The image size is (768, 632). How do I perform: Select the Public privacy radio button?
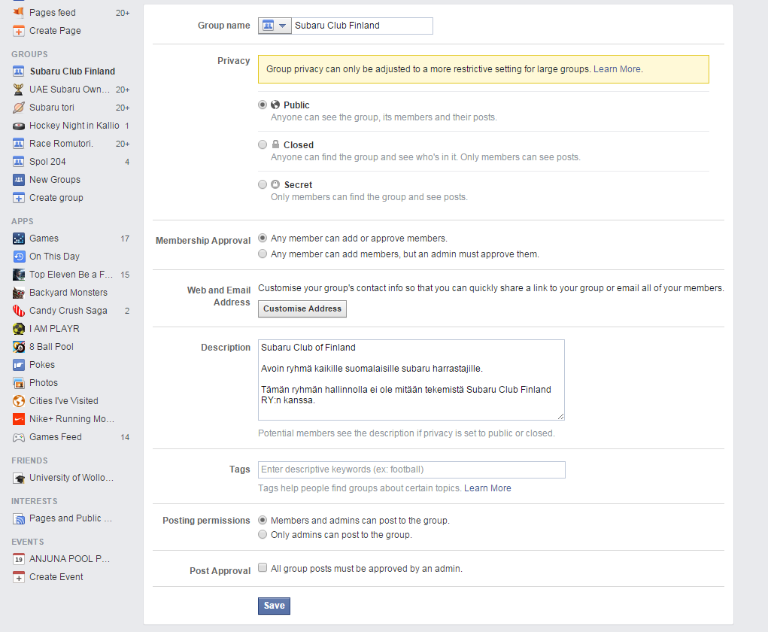(x=263, y=105)
